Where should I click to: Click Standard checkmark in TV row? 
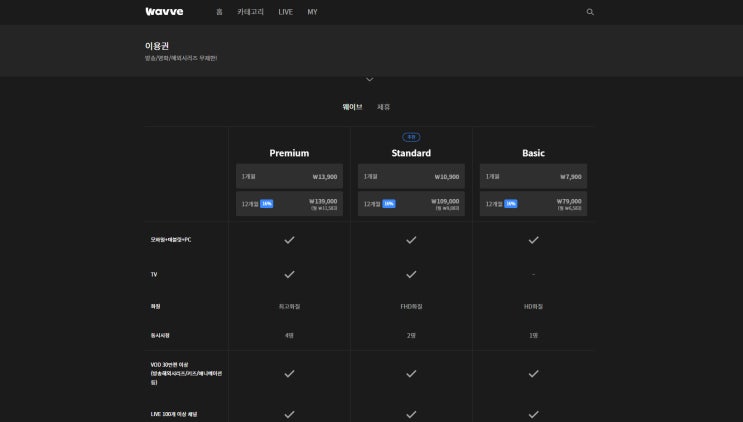pyautogui.click(x=411, y=275)
